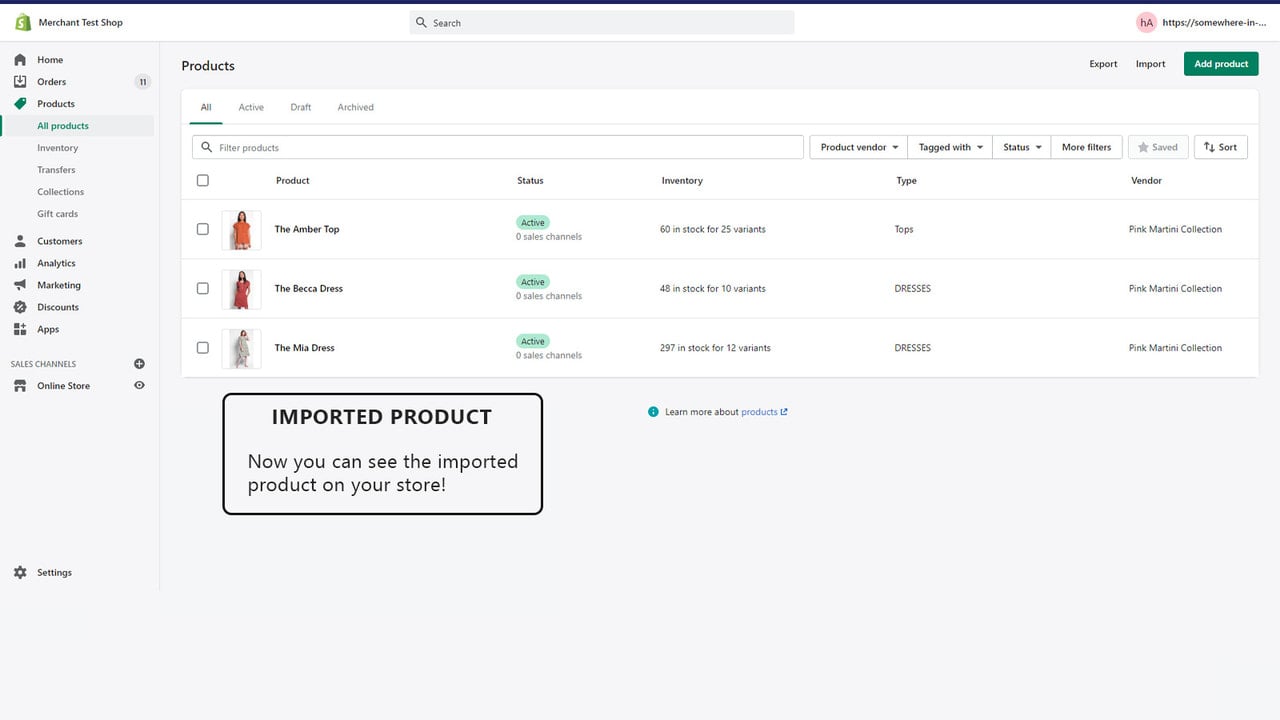Toggle the select-all products checkbox
Screen dimensions: 1280x720
pos(203,181)
